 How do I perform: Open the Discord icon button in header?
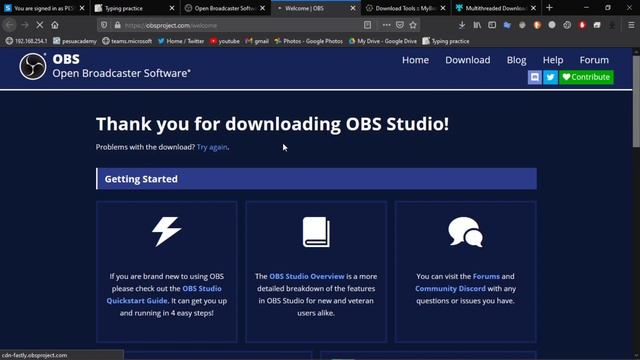tap(534, 77)
